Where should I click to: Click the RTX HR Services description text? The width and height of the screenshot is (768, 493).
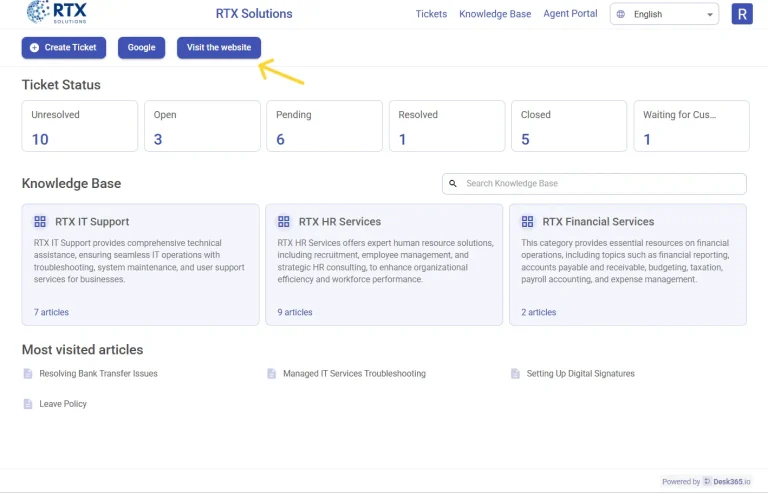[x=385, y=261]
